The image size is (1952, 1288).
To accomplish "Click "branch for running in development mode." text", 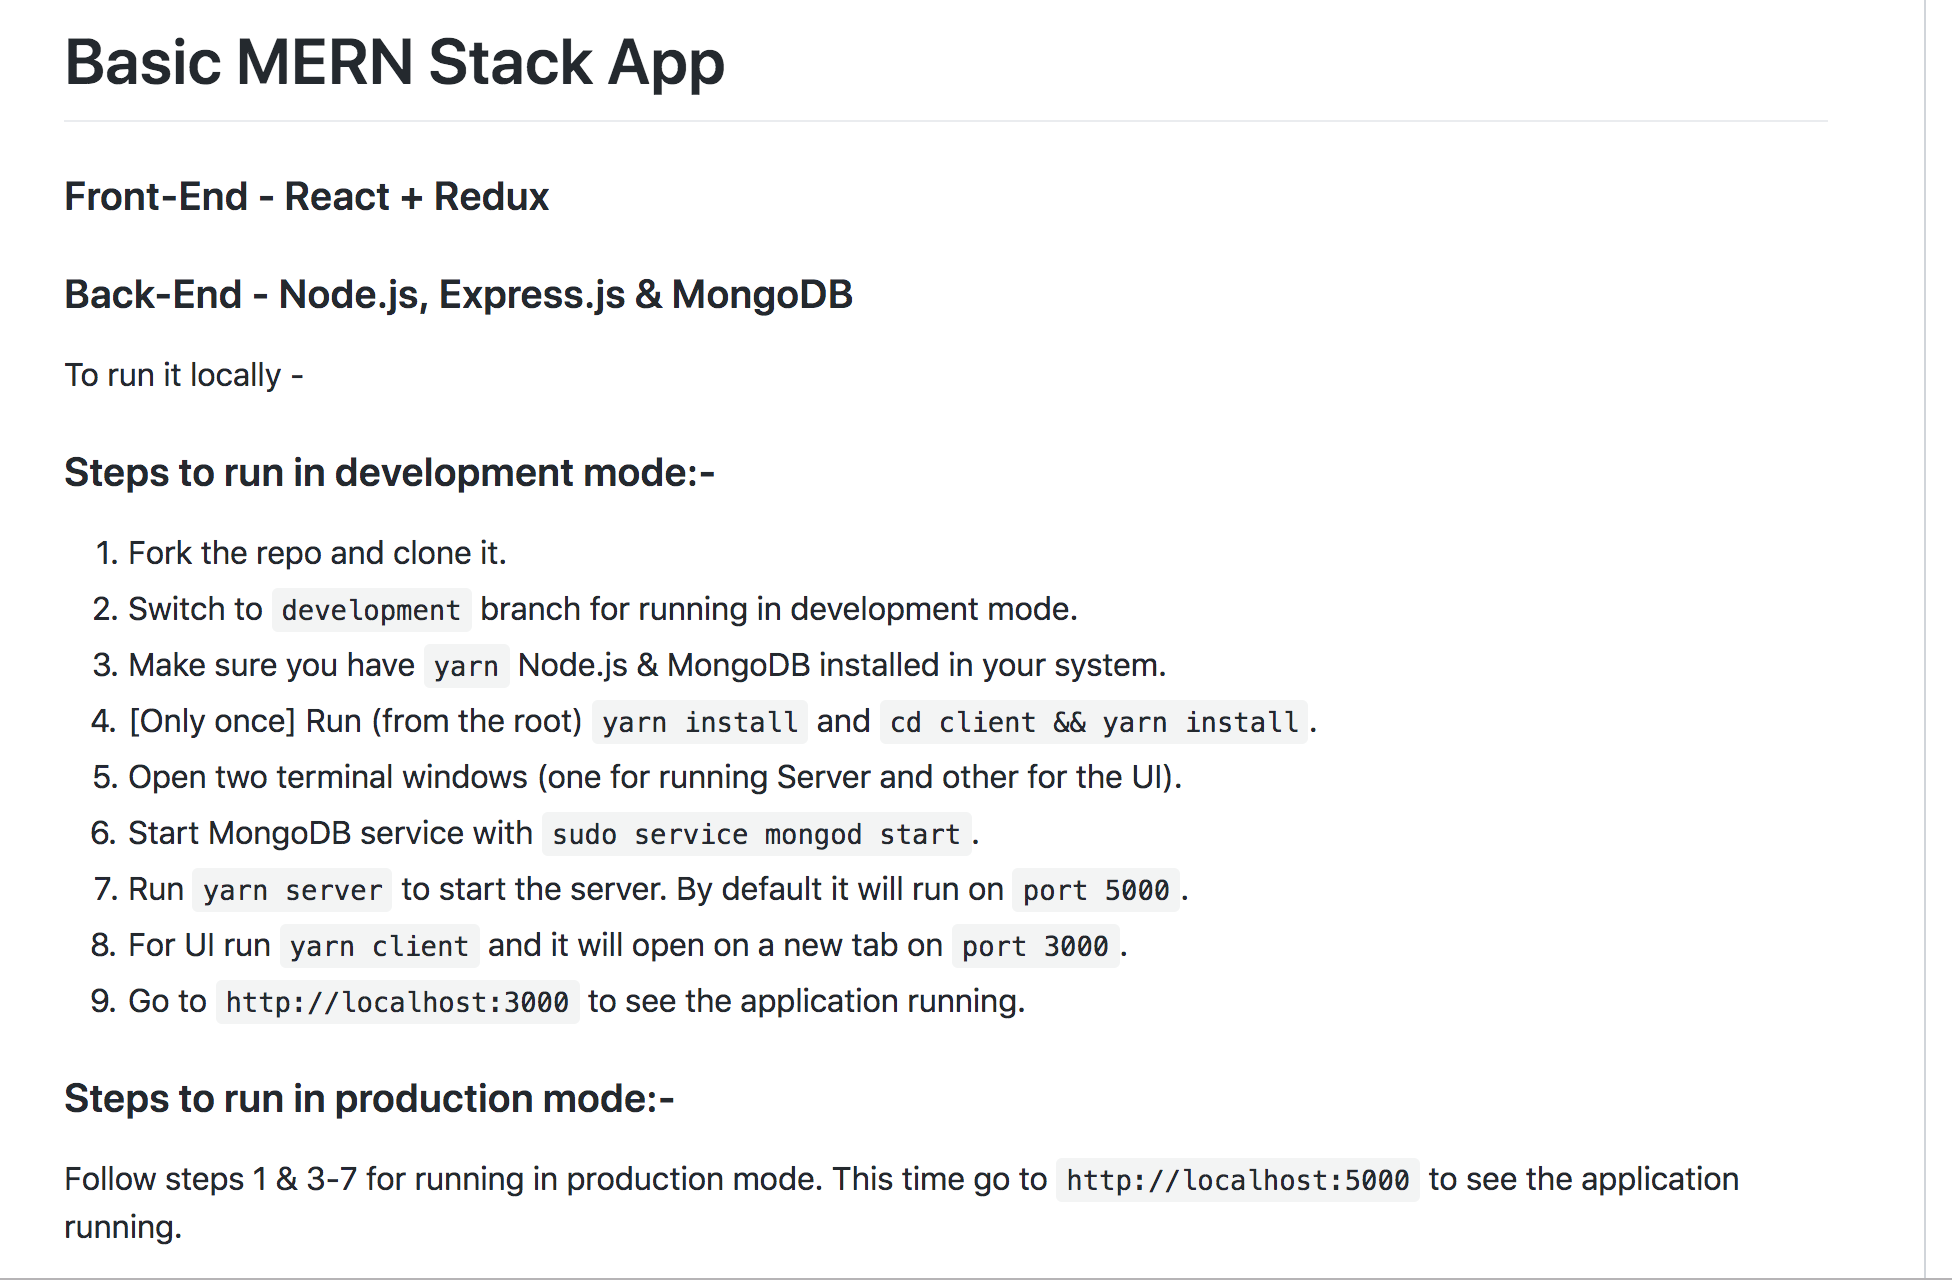I will click(779, 609).
